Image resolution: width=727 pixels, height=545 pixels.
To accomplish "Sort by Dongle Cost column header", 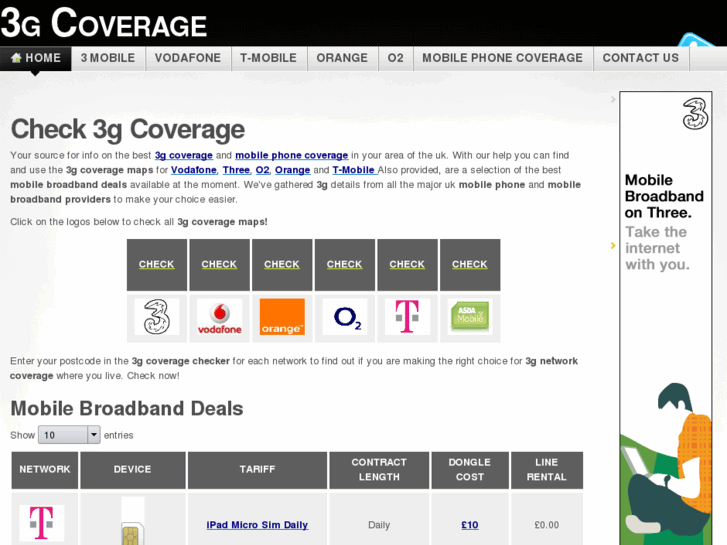I will [x=470, y=470].
